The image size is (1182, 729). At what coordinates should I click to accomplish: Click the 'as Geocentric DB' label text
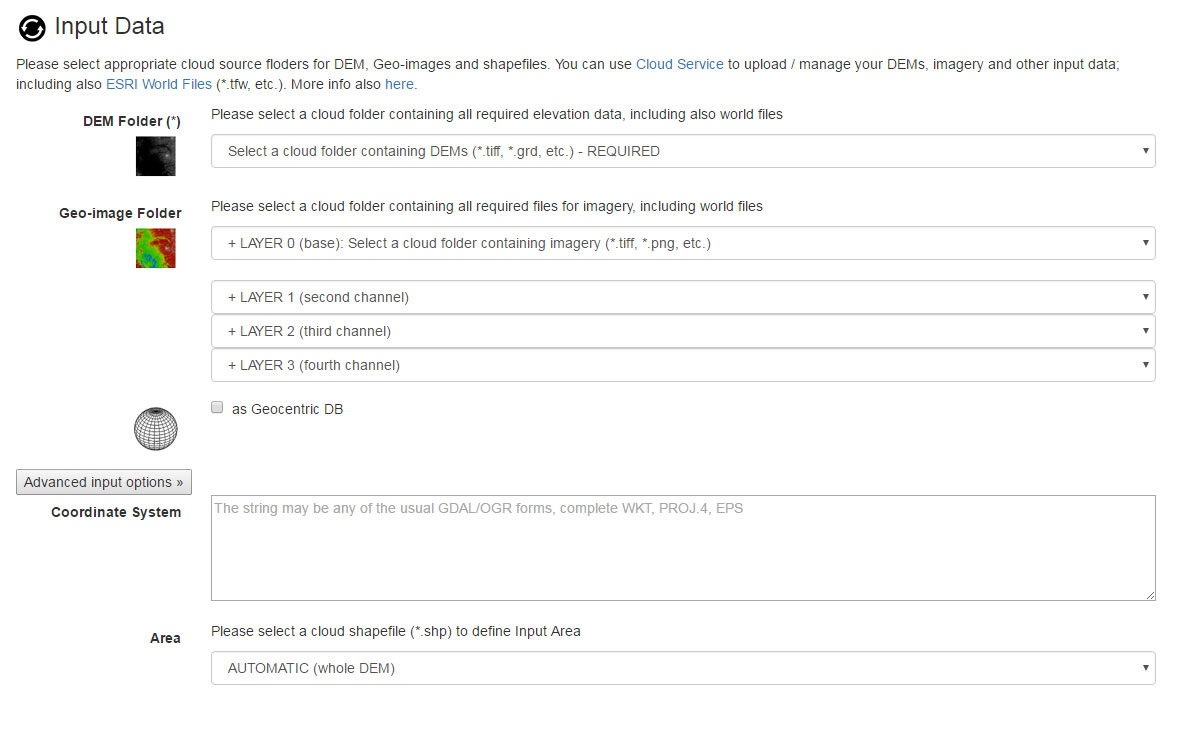coord(287,409)
